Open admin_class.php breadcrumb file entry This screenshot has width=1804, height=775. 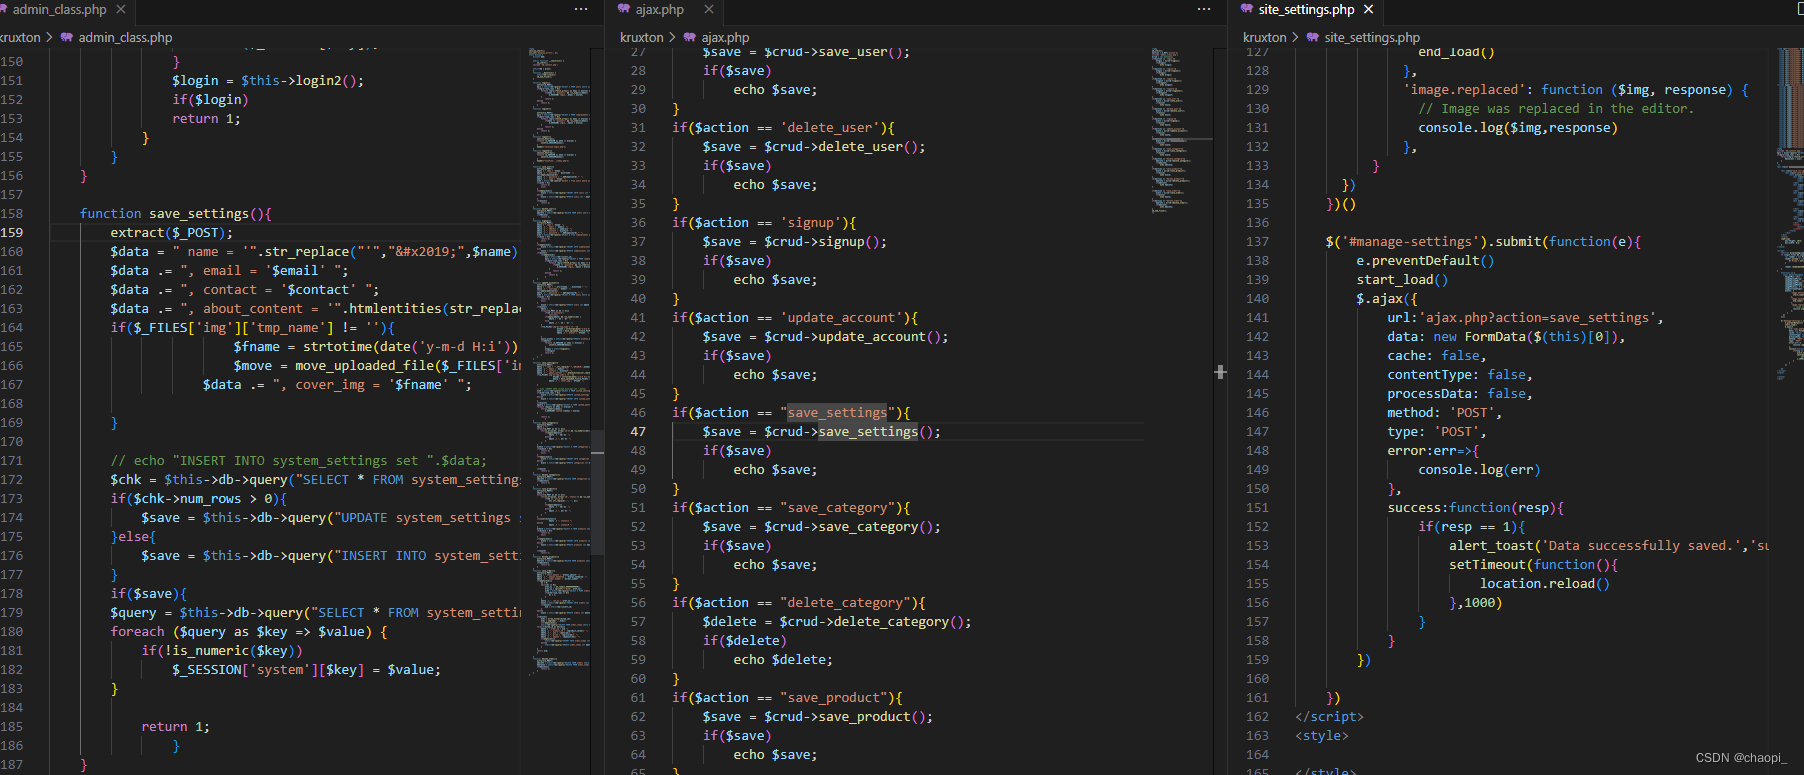click(x=125, y=38)
